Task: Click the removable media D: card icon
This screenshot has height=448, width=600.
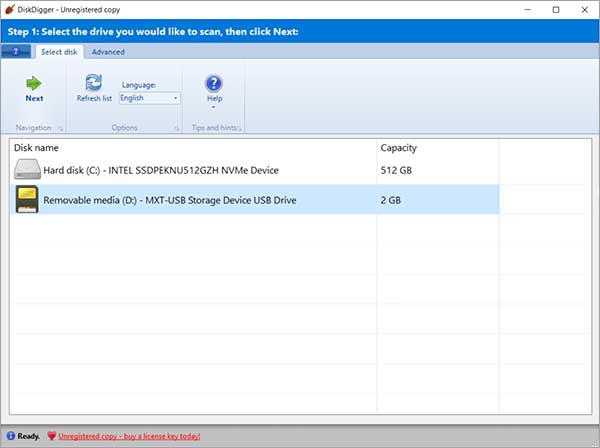Action: point(27,200)
